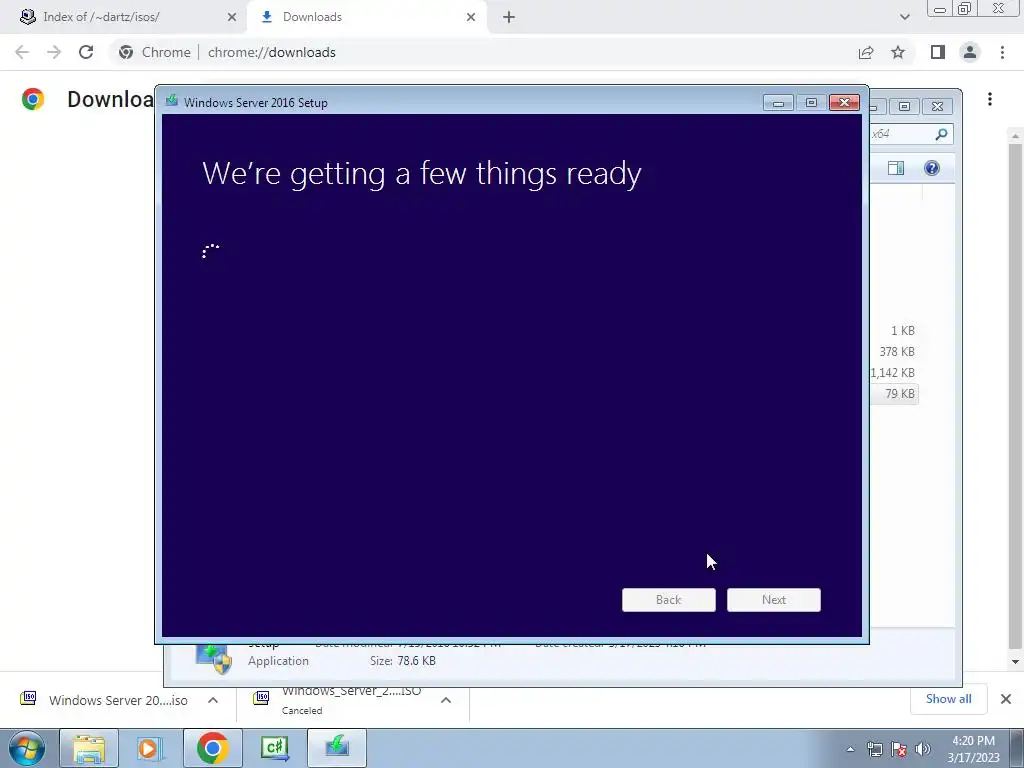
Task: Reload the Chrome page
Action: 86,52
